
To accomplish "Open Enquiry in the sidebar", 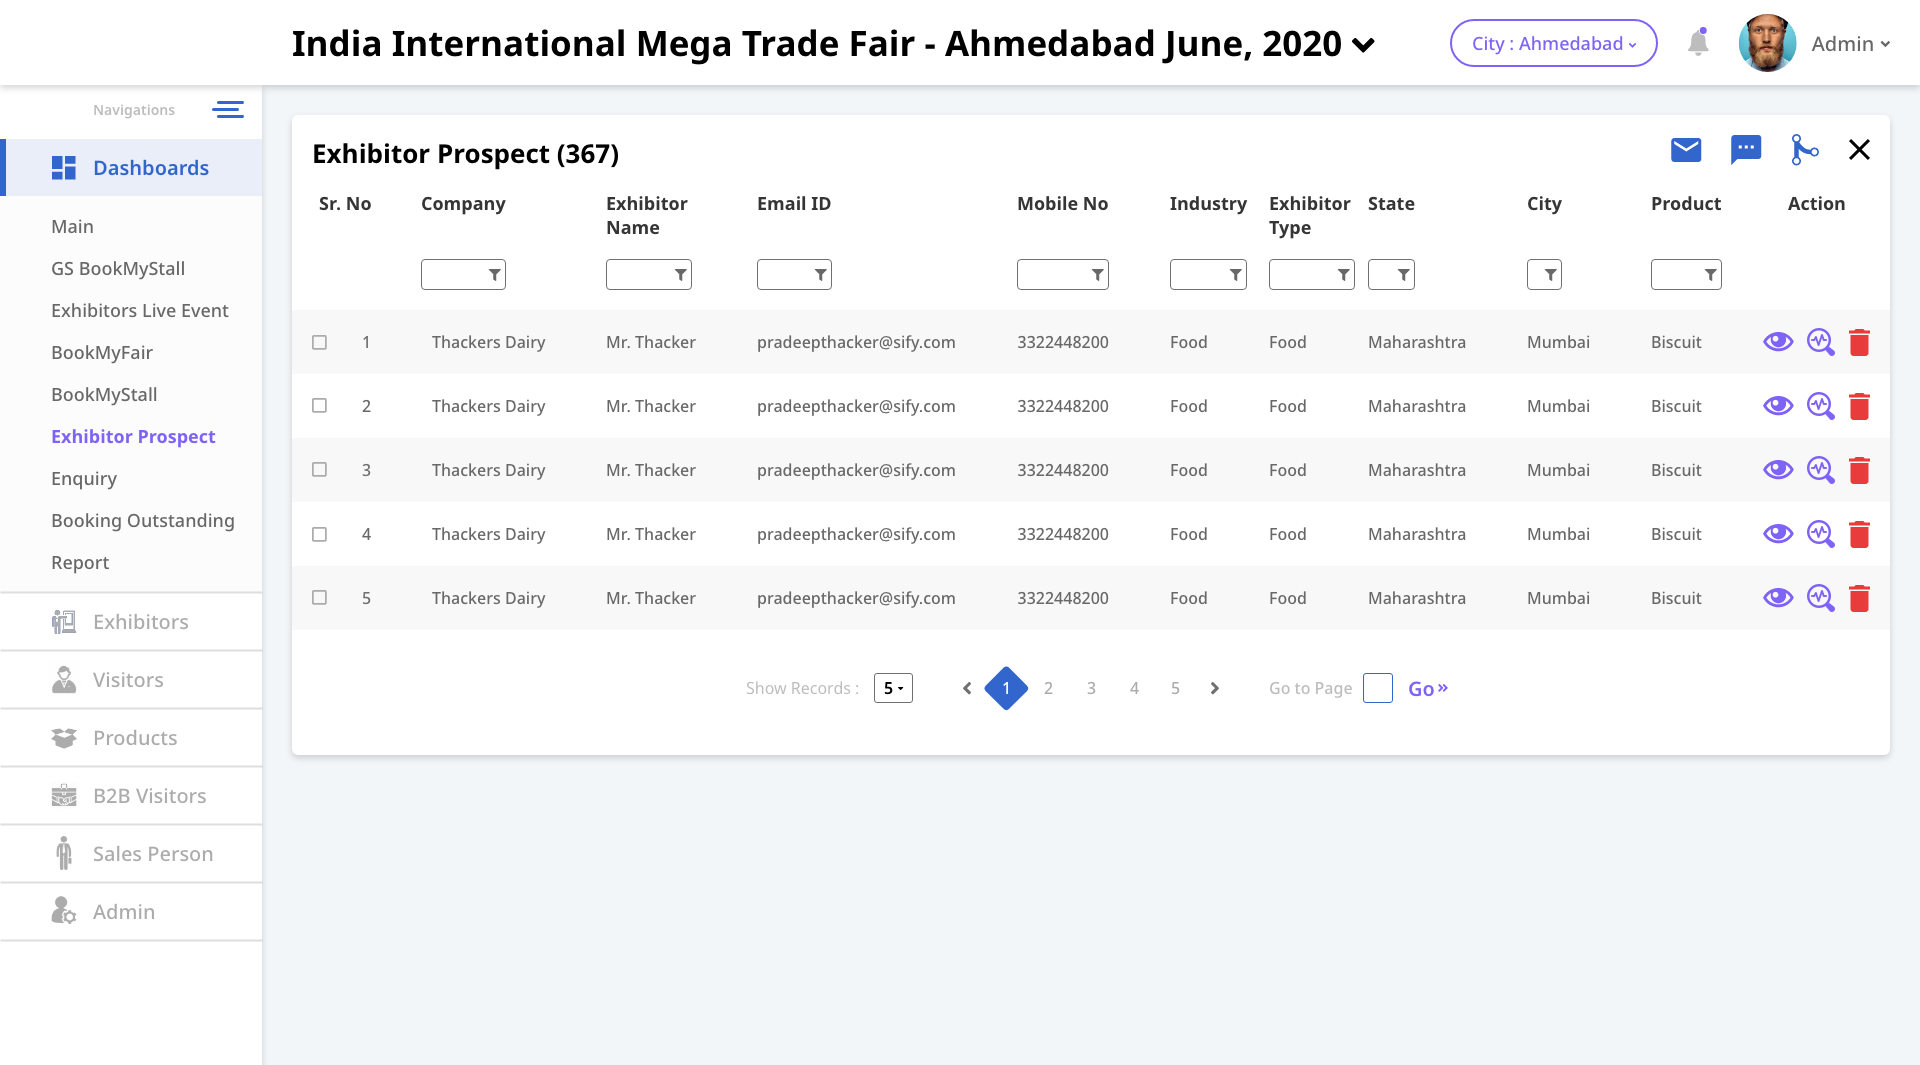I will tap(84, 478).
